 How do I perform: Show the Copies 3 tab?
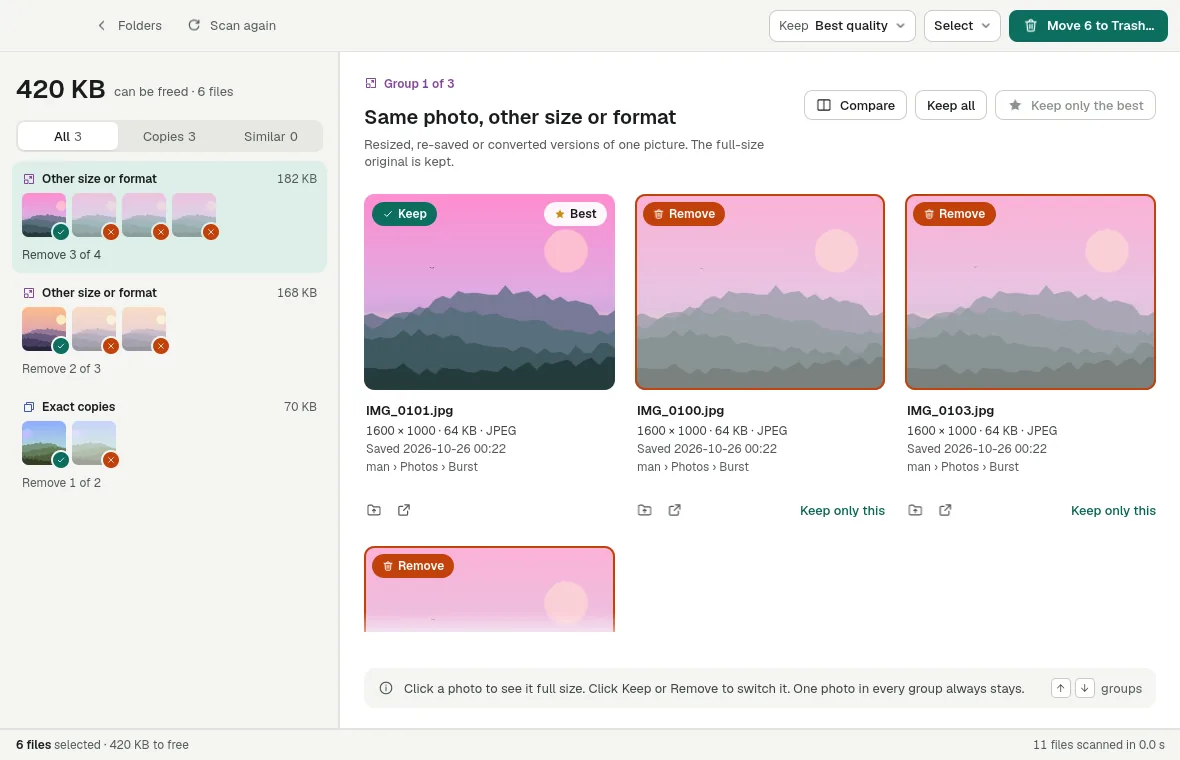[x=169, y=136]
